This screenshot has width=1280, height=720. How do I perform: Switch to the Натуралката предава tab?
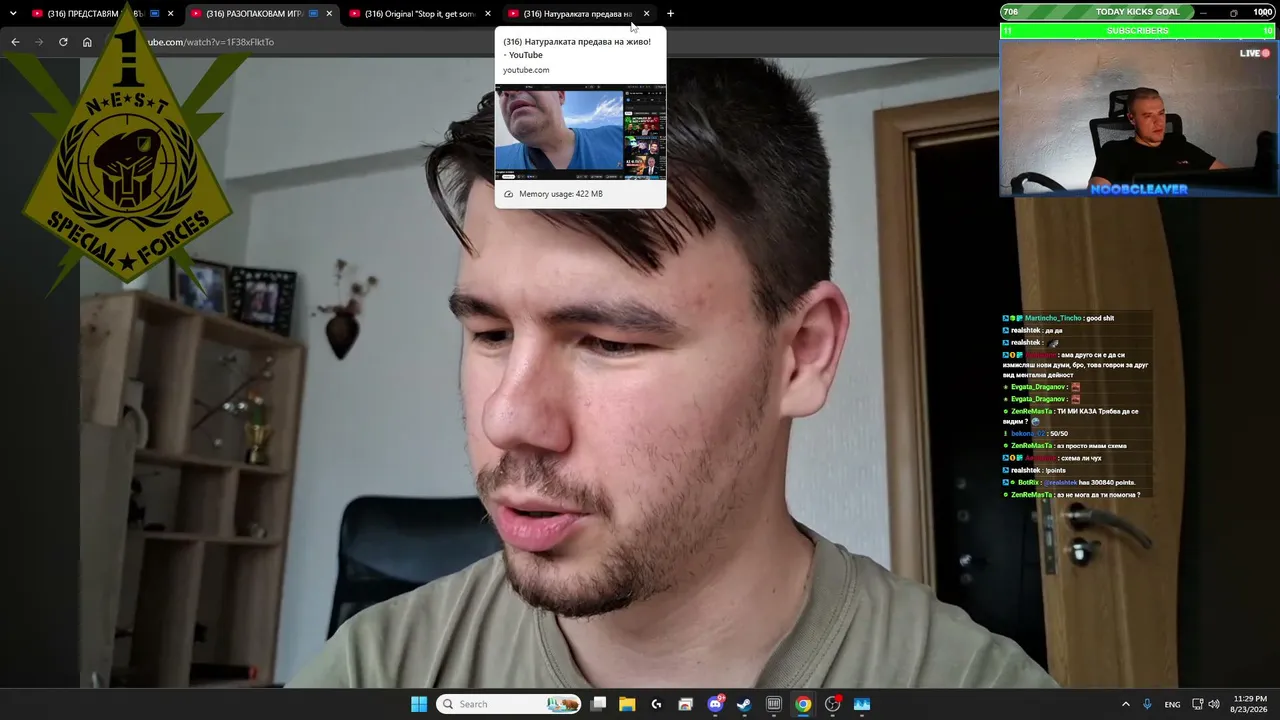coord(578,14)
